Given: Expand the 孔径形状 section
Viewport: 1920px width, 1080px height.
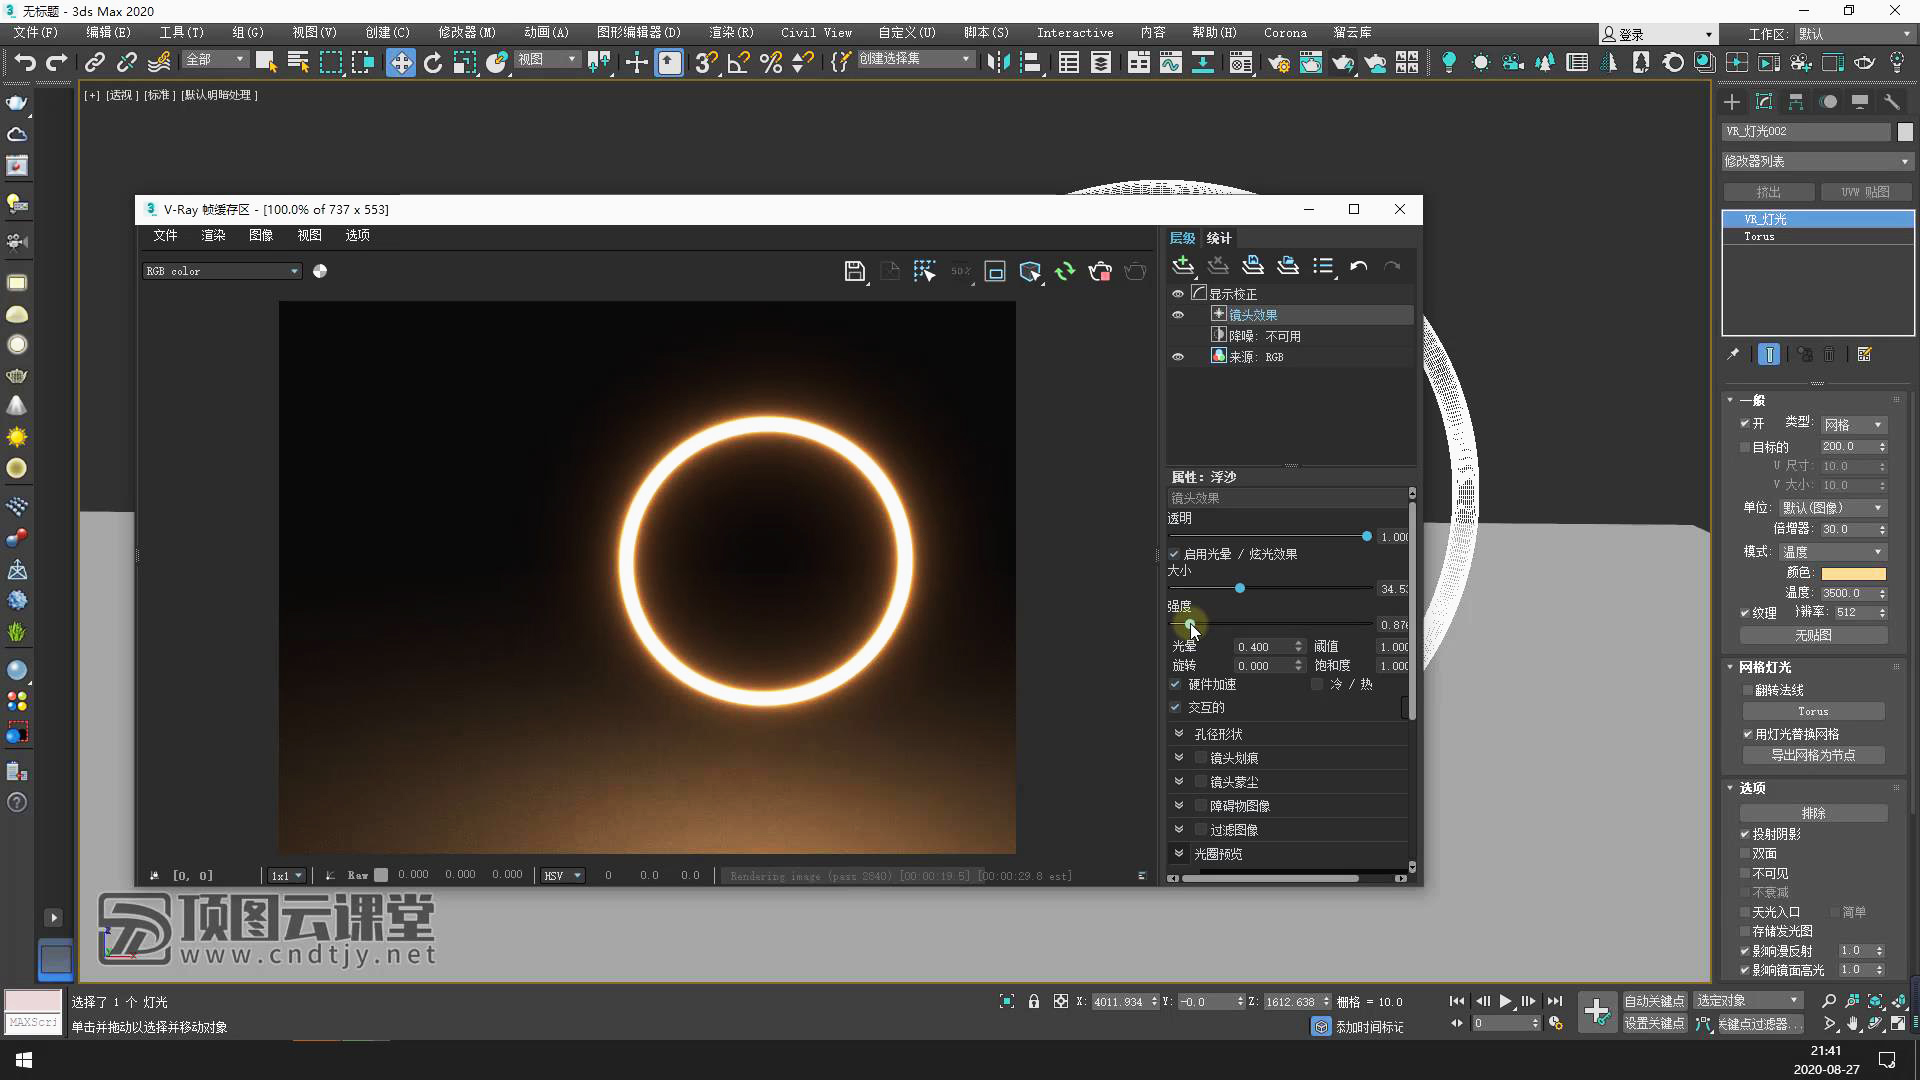Looking at the screenshot, I should pos(1179,734).
